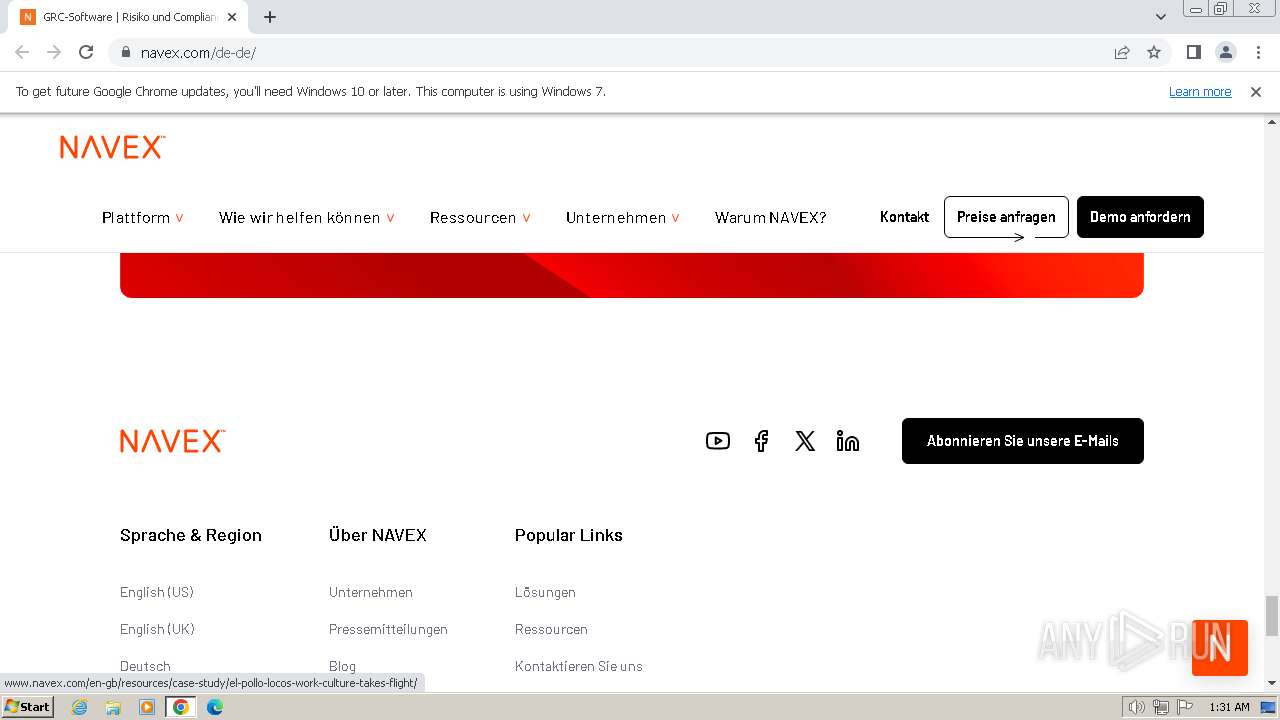This screenshot has width=1280, height=720.
Task: Reload the current page
Action: 86,52
